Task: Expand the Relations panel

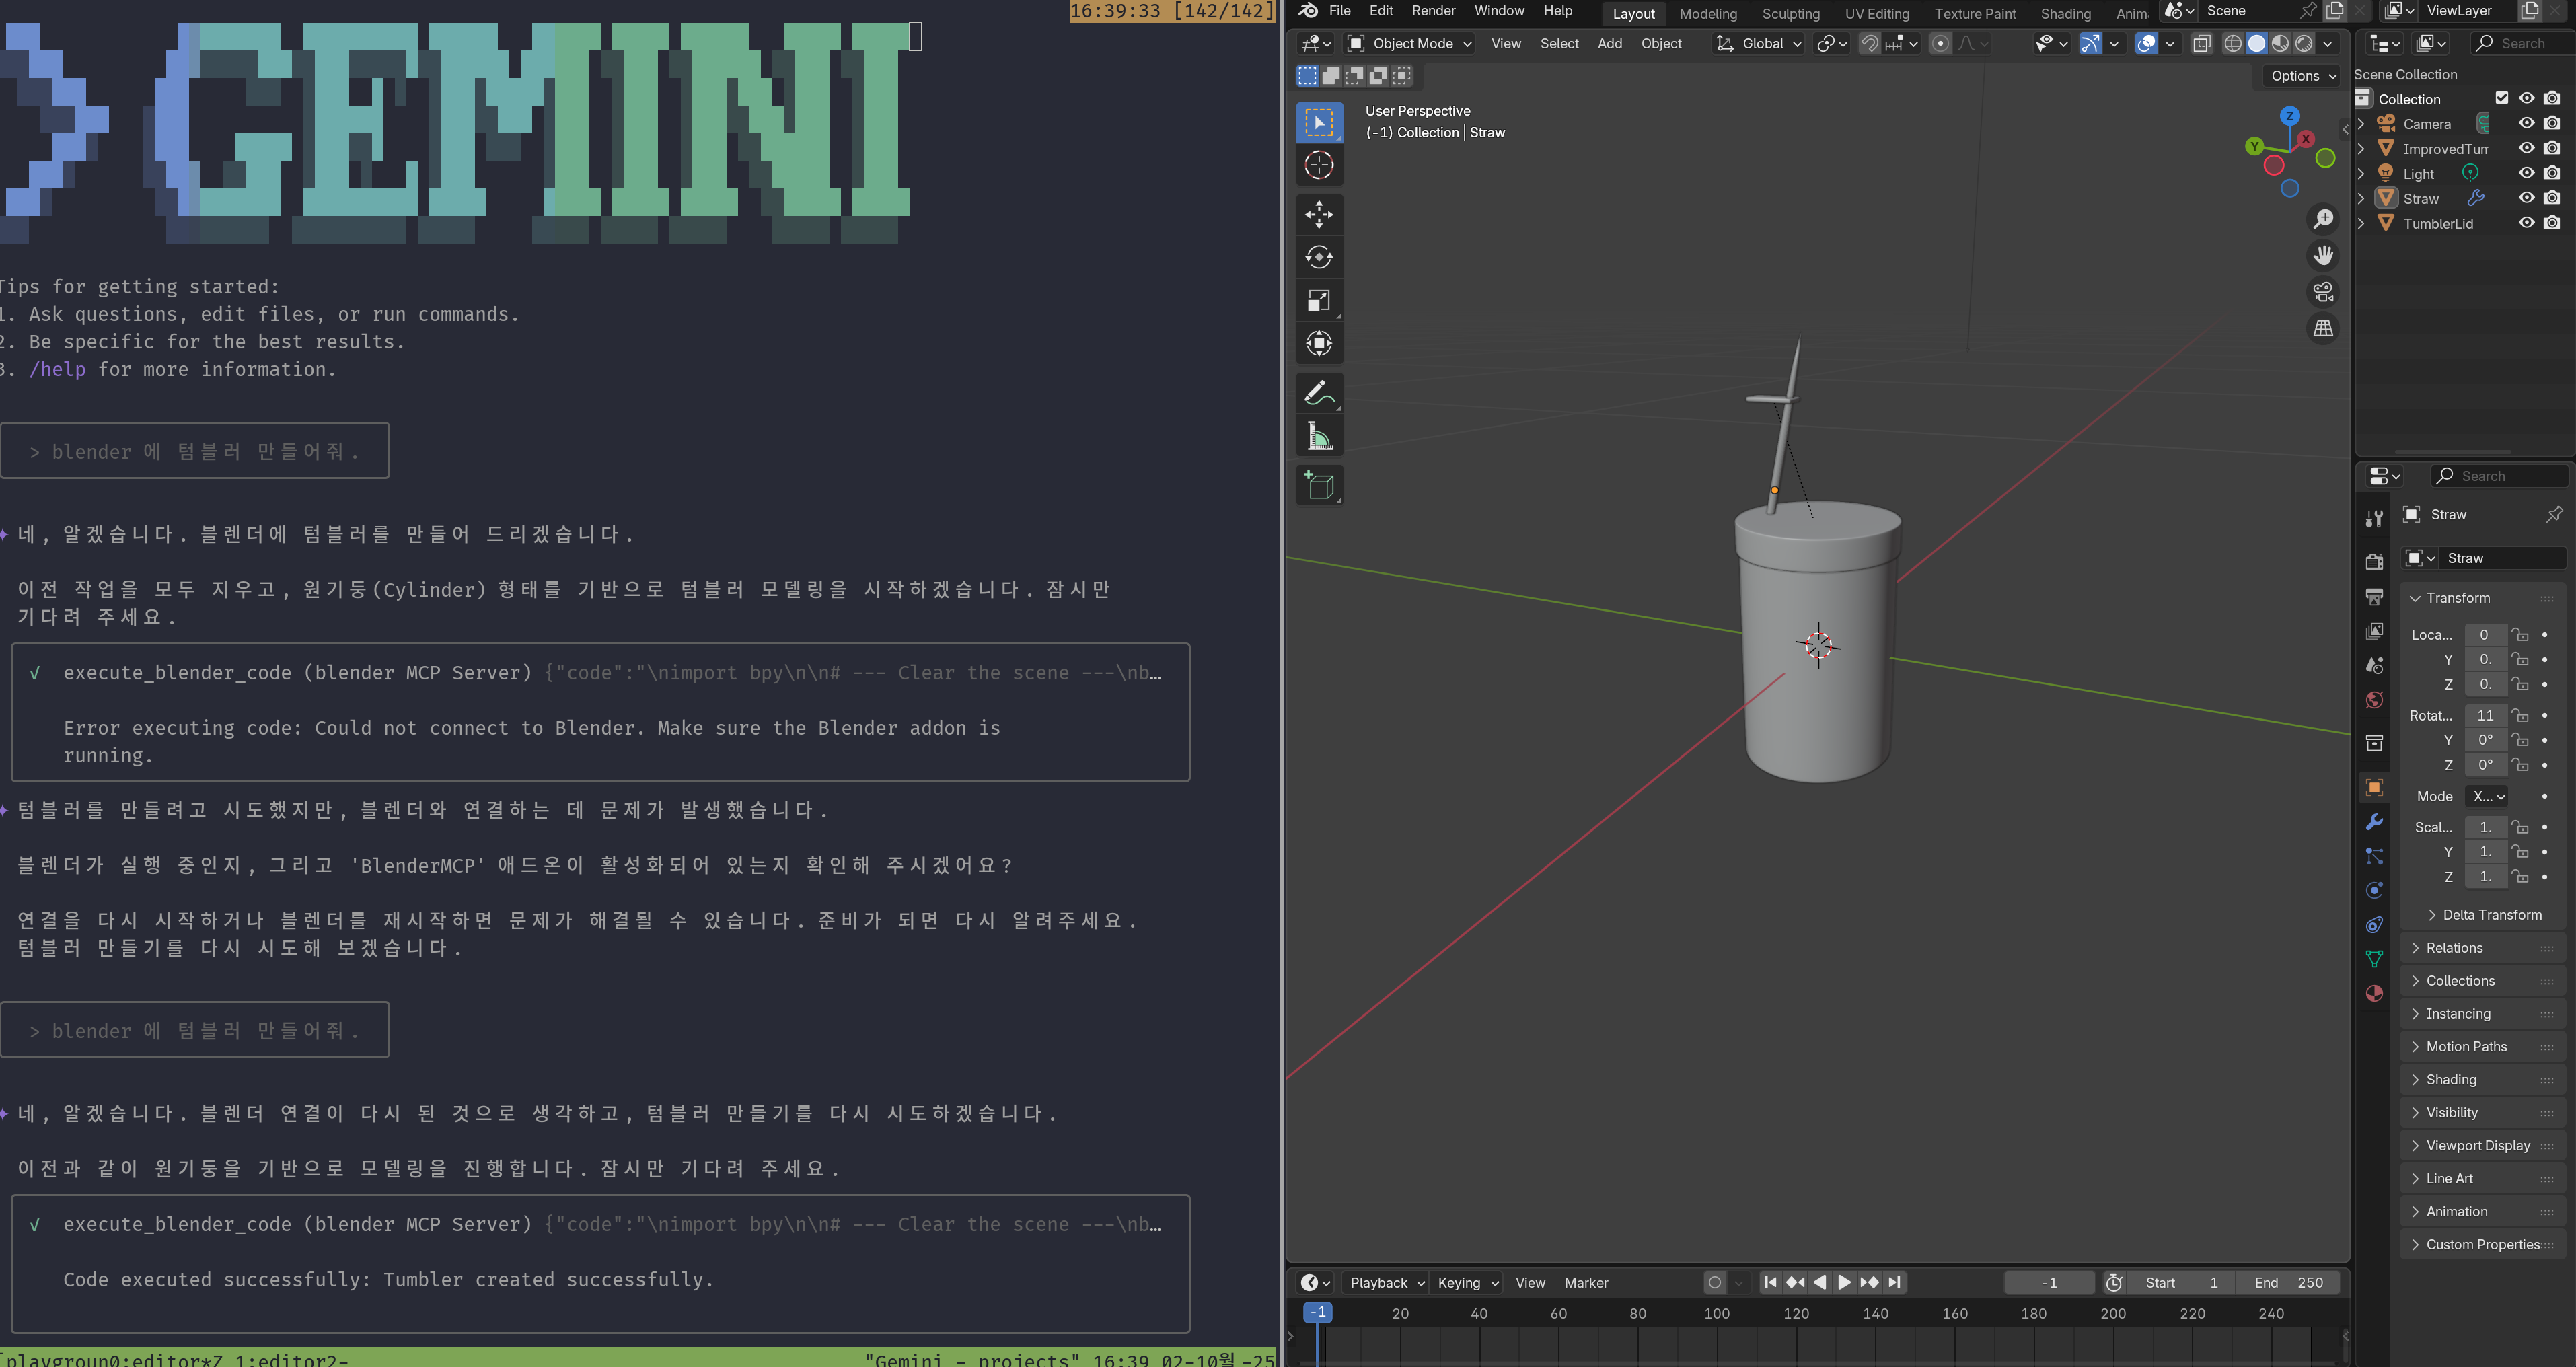Action: [x=2454, y=947]
